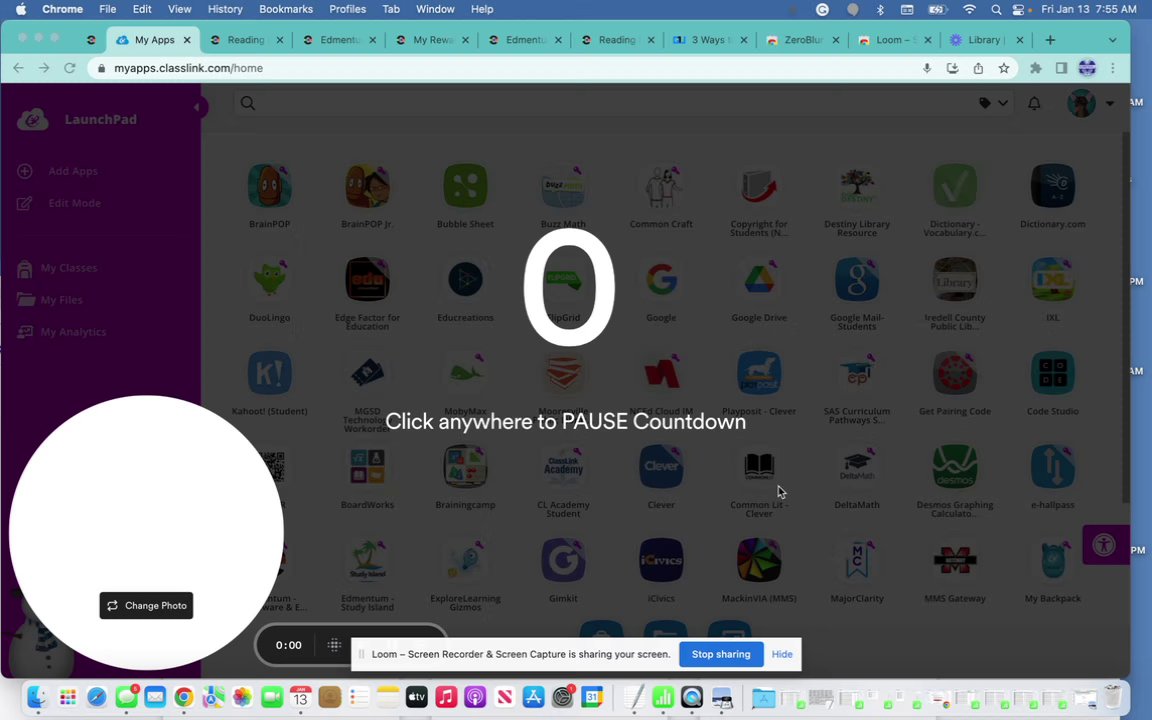Open the DeltaMath app

(857, 467)
